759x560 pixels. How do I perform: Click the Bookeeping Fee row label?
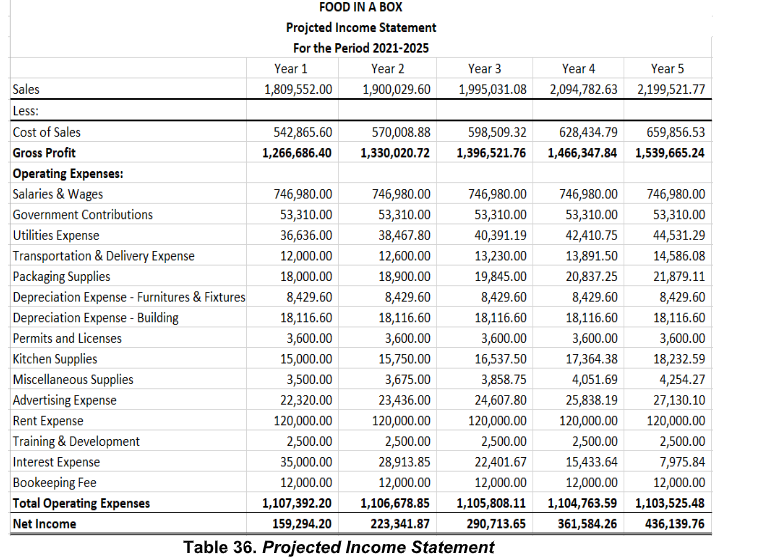[54, 483]
